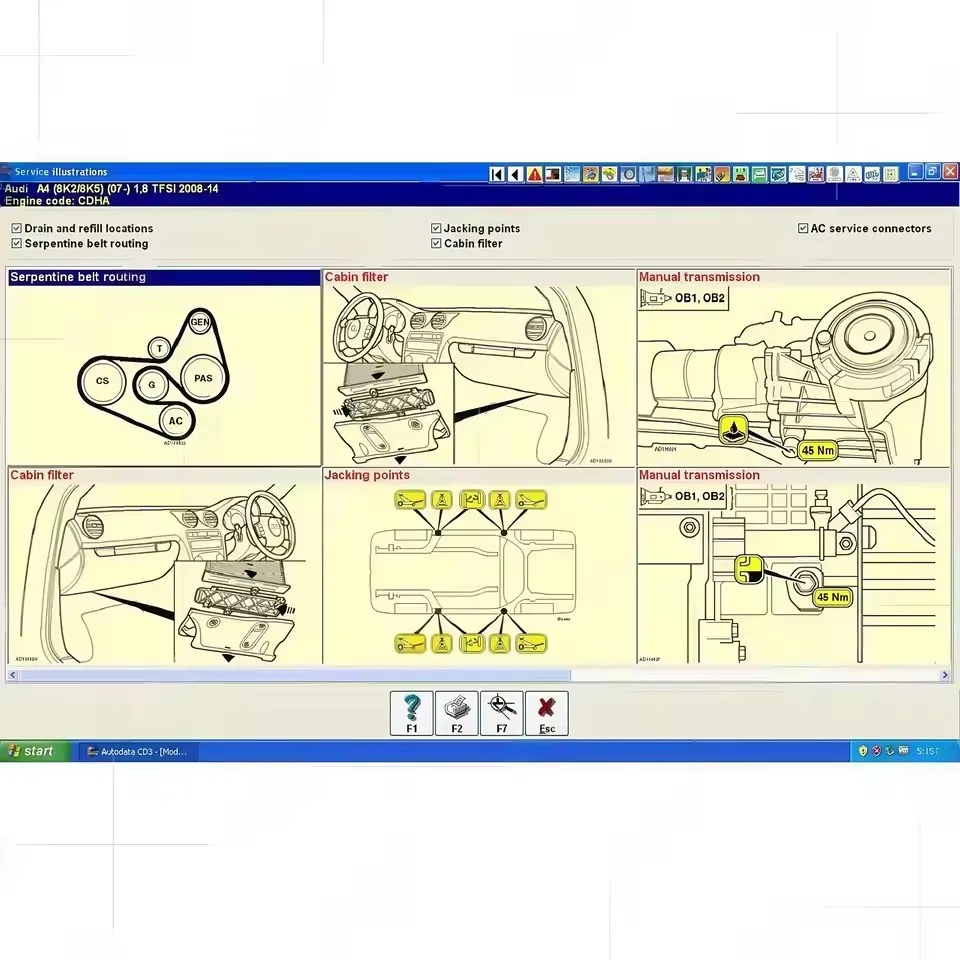
Task: Go to first page using bar-arrow icon
Action: tap(497, 174)
